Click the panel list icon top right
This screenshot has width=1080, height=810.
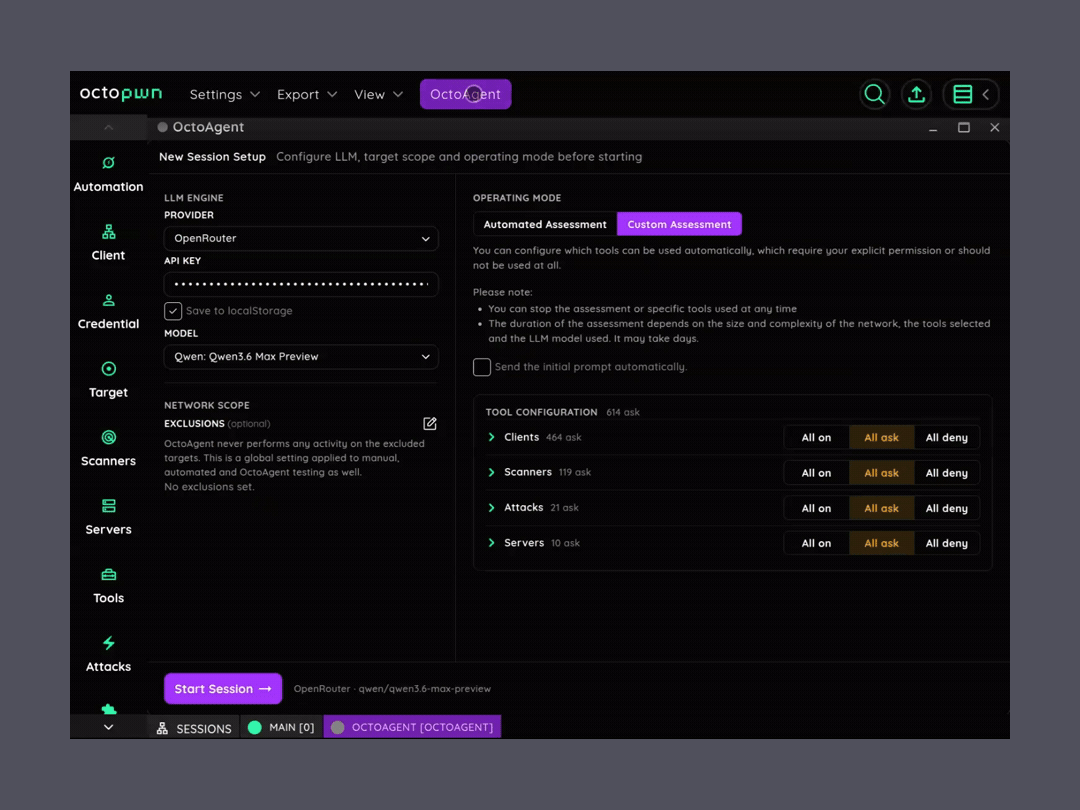[x=962, y=94]
